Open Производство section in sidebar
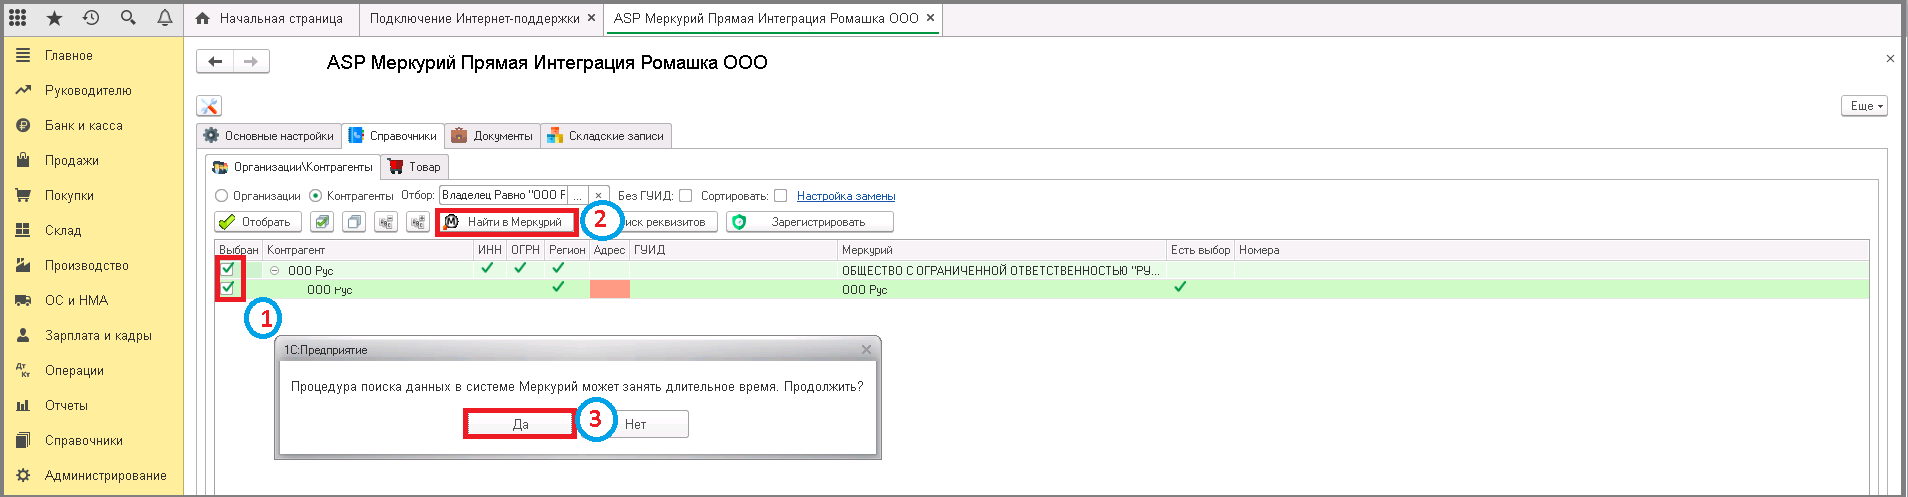The height and width of the screenshot is (497, 1908). point(93,266)
